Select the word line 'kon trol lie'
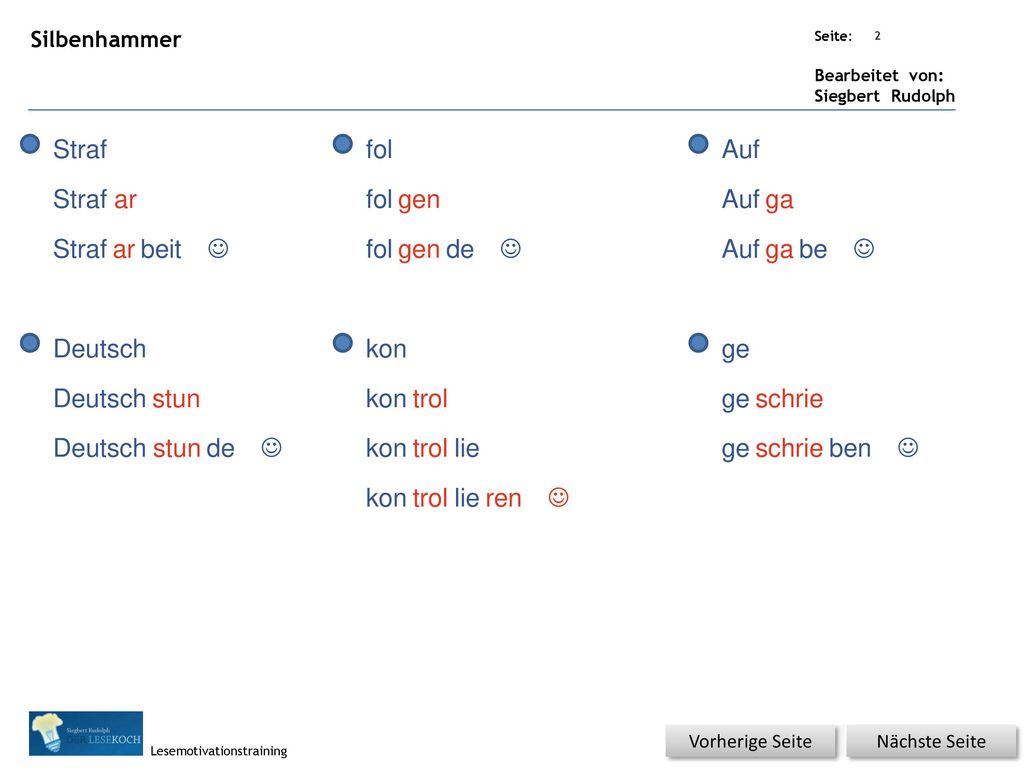1024x768 pixels. pyautogui.click(x=423, y=449)
